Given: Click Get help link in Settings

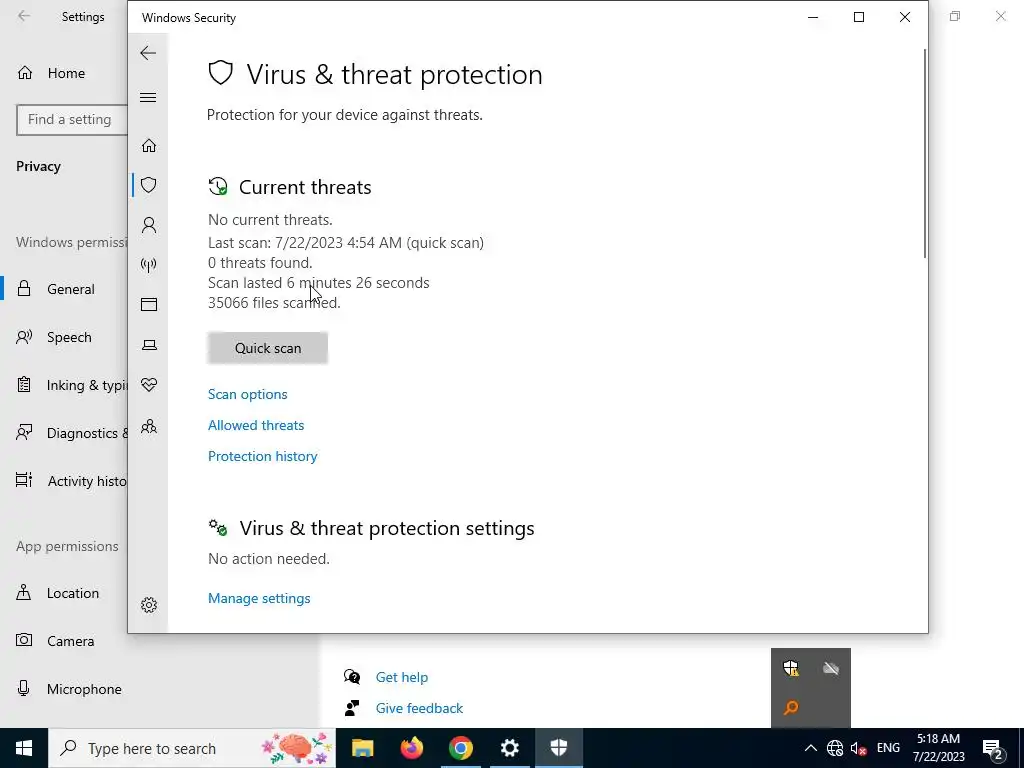Looking at the screenshot, I should click(x=402, y=677).
